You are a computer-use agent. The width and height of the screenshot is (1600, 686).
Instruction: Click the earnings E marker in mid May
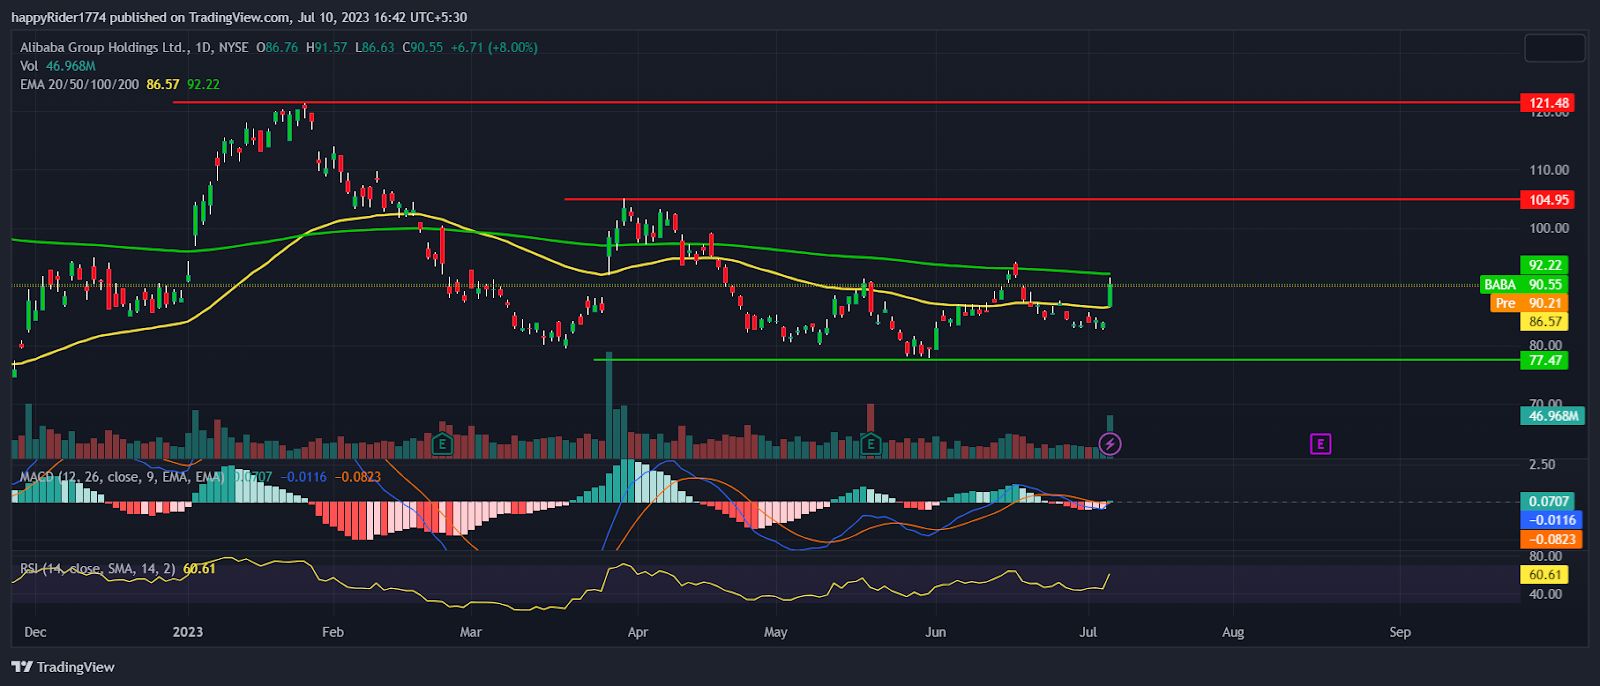pos(871,444)
